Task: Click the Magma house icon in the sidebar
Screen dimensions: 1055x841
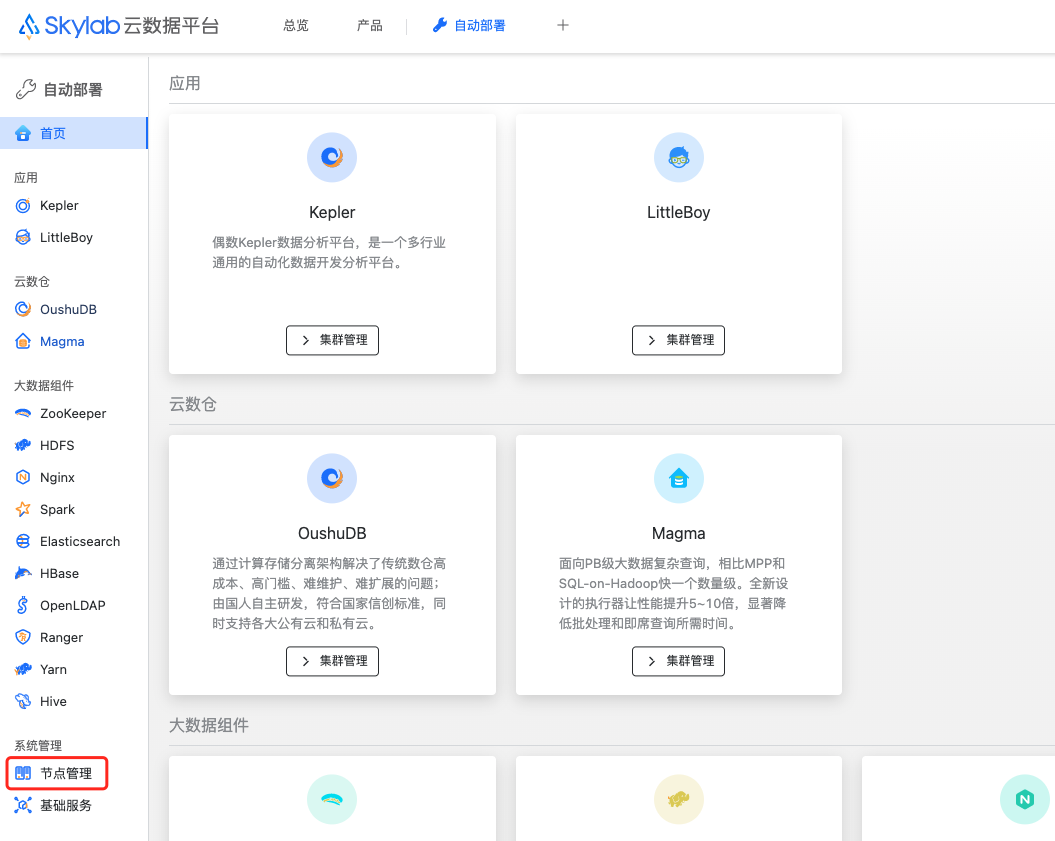Action: [x=23, y=341]
